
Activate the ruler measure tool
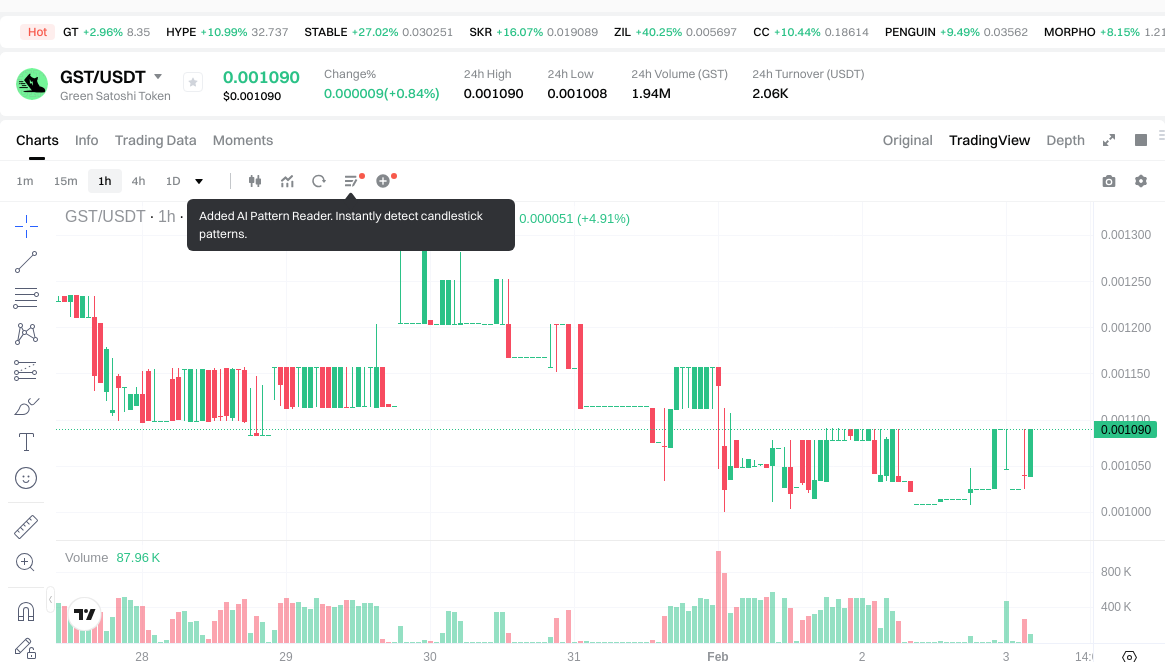pos(26,526)
